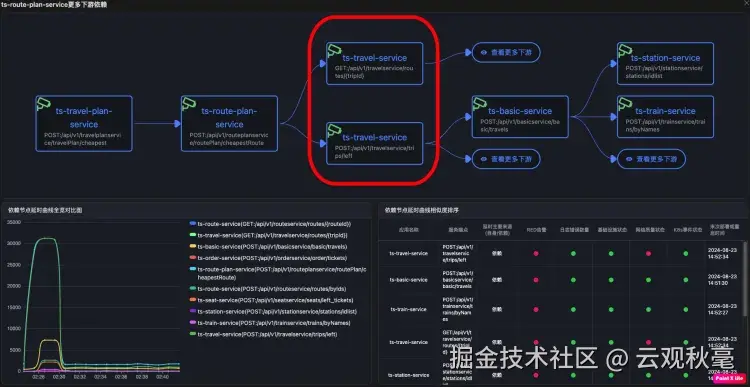The height and width of the screenshot is (387, 750).
Task: Toggle legend series ts-order-service POST order/tickets
Action: 268,258
